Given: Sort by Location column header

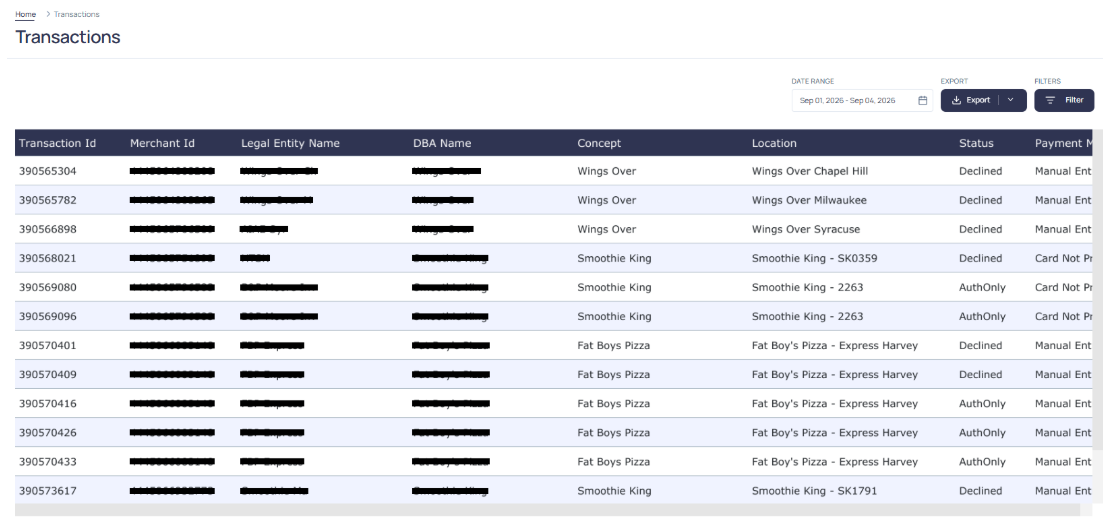Looking at the screenshot, I should point(774,144).
